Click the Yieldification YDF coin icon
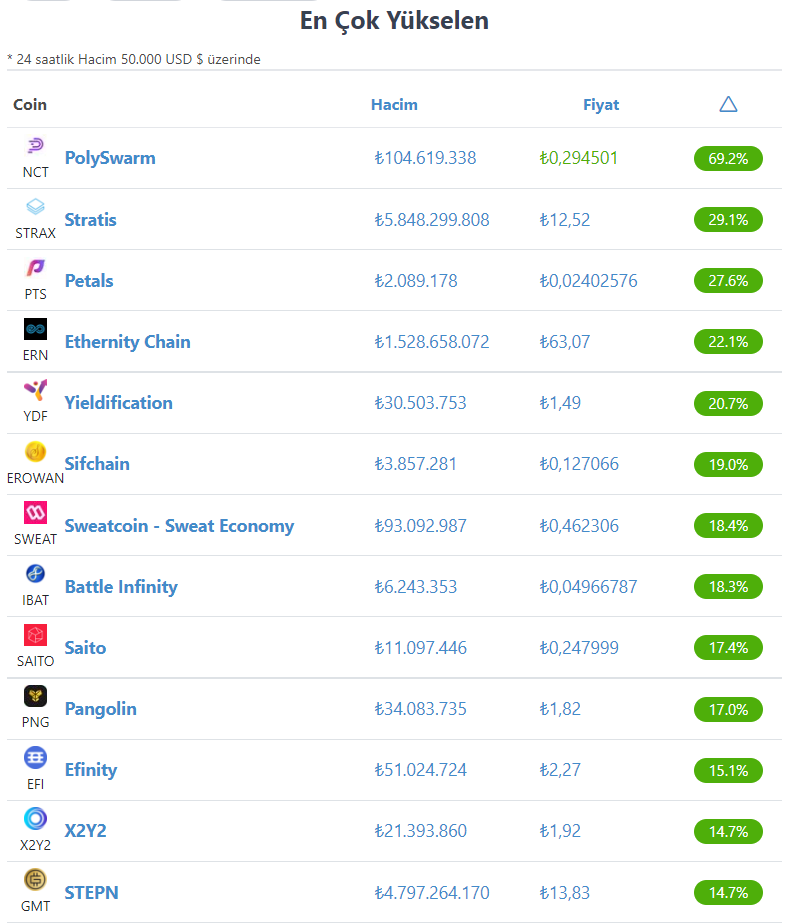Screen dimensions: 787x924 click(36, 390)
